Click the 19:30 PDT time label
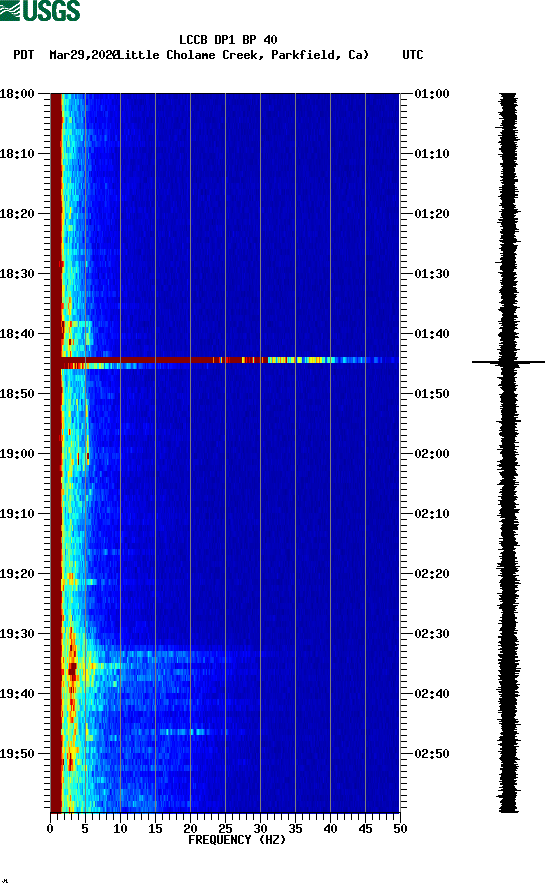 tap(17, 634)
